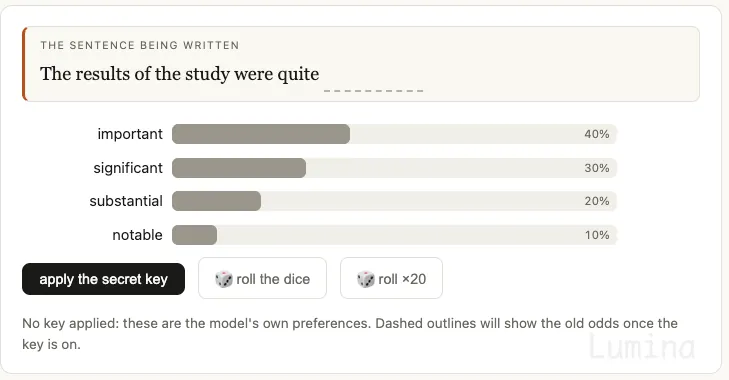Click the filled portion of the notable bar

coord(194,235)
